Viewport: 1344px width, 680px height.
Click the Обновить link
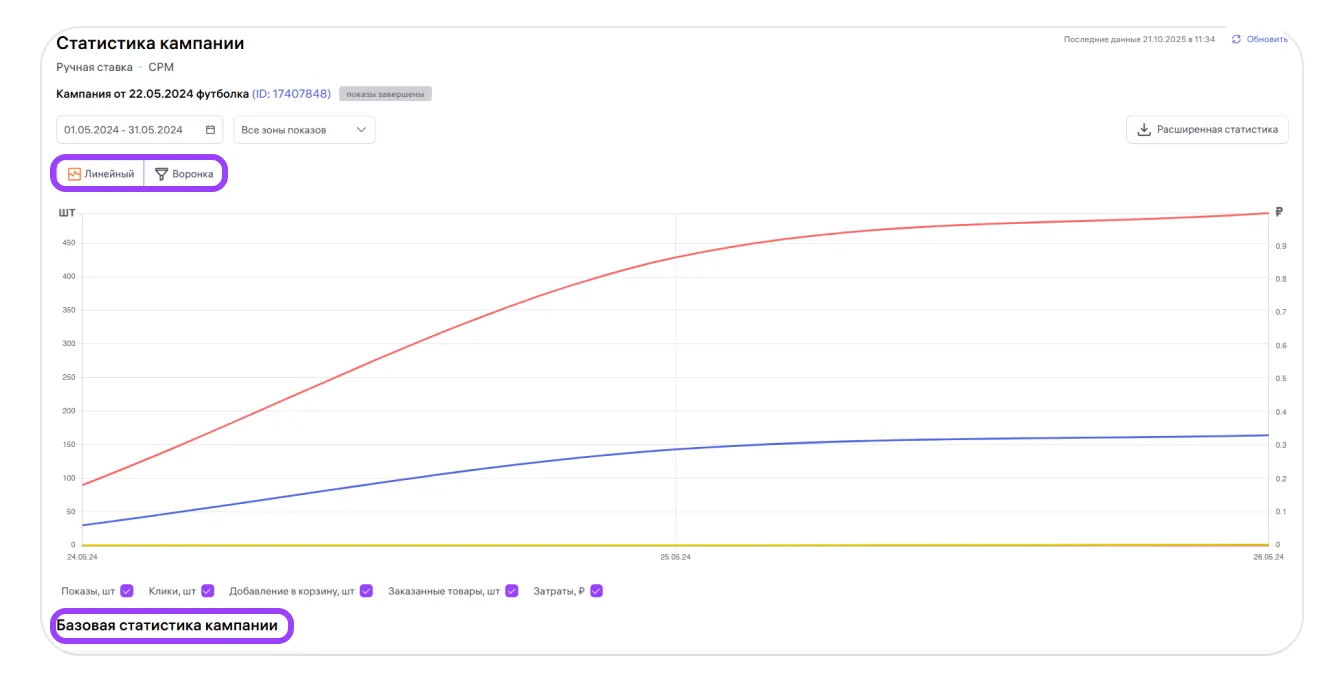(1267, 39)
